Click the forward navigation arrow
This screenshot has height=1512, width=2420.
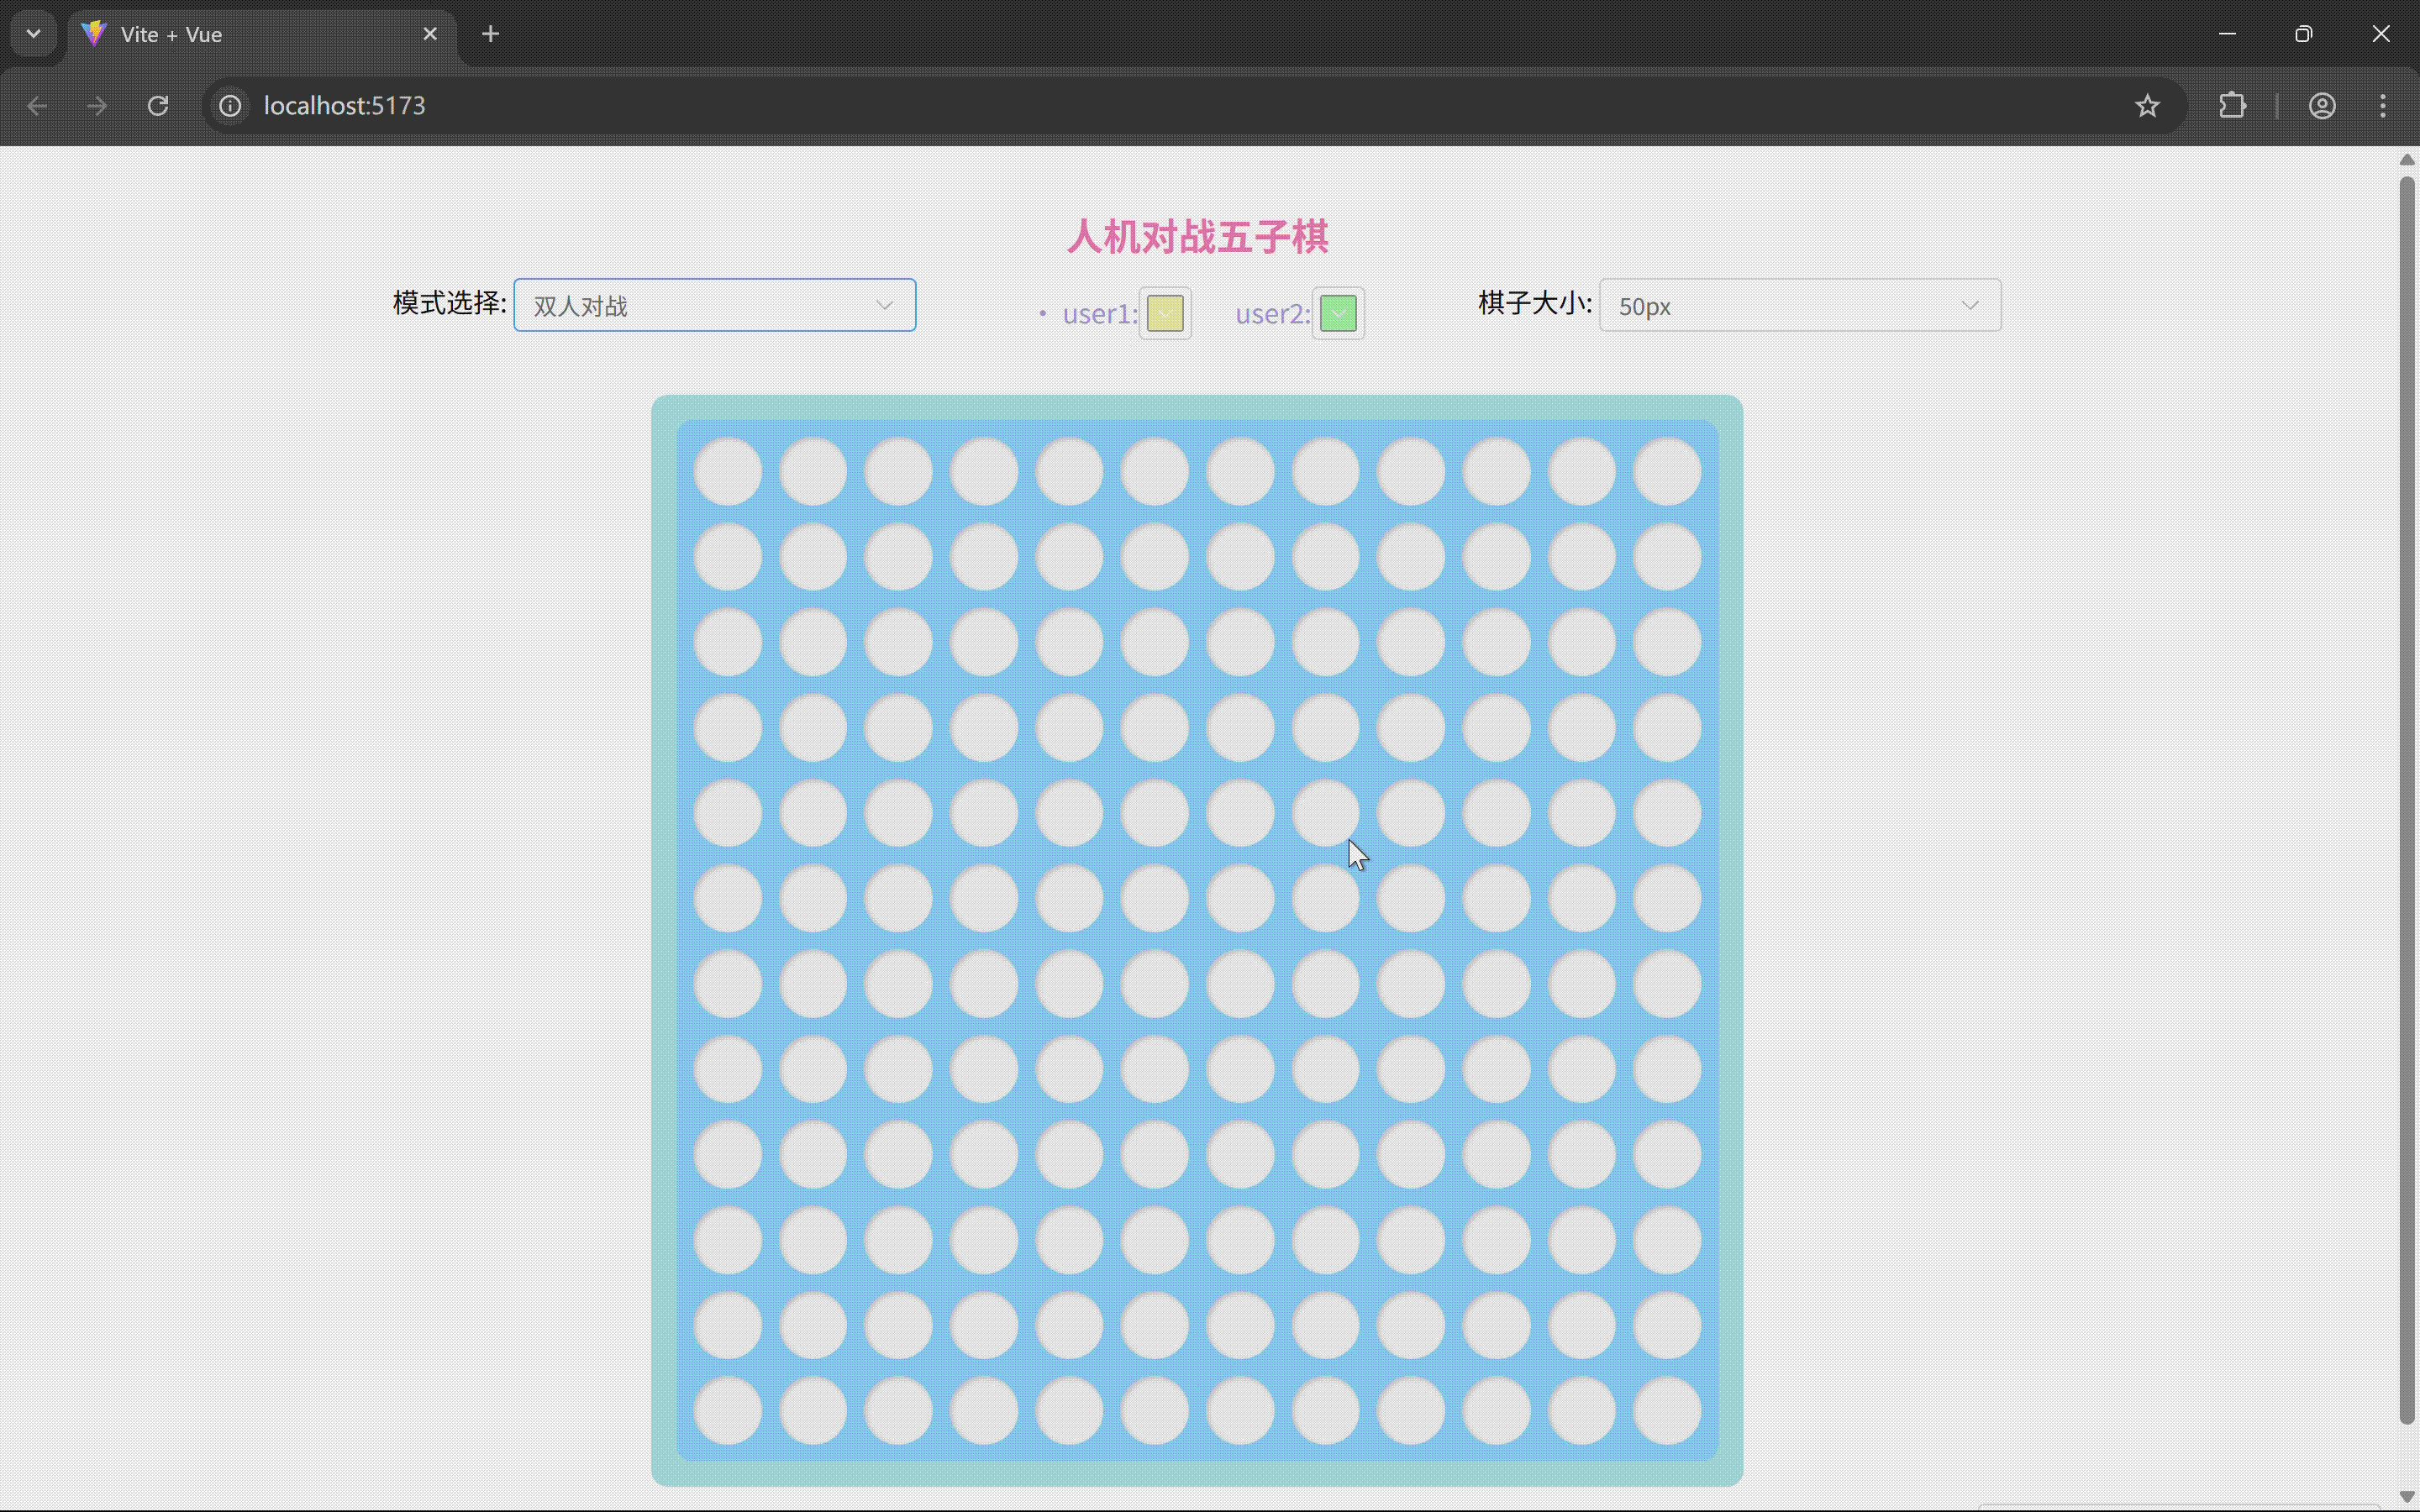point(96,105)
